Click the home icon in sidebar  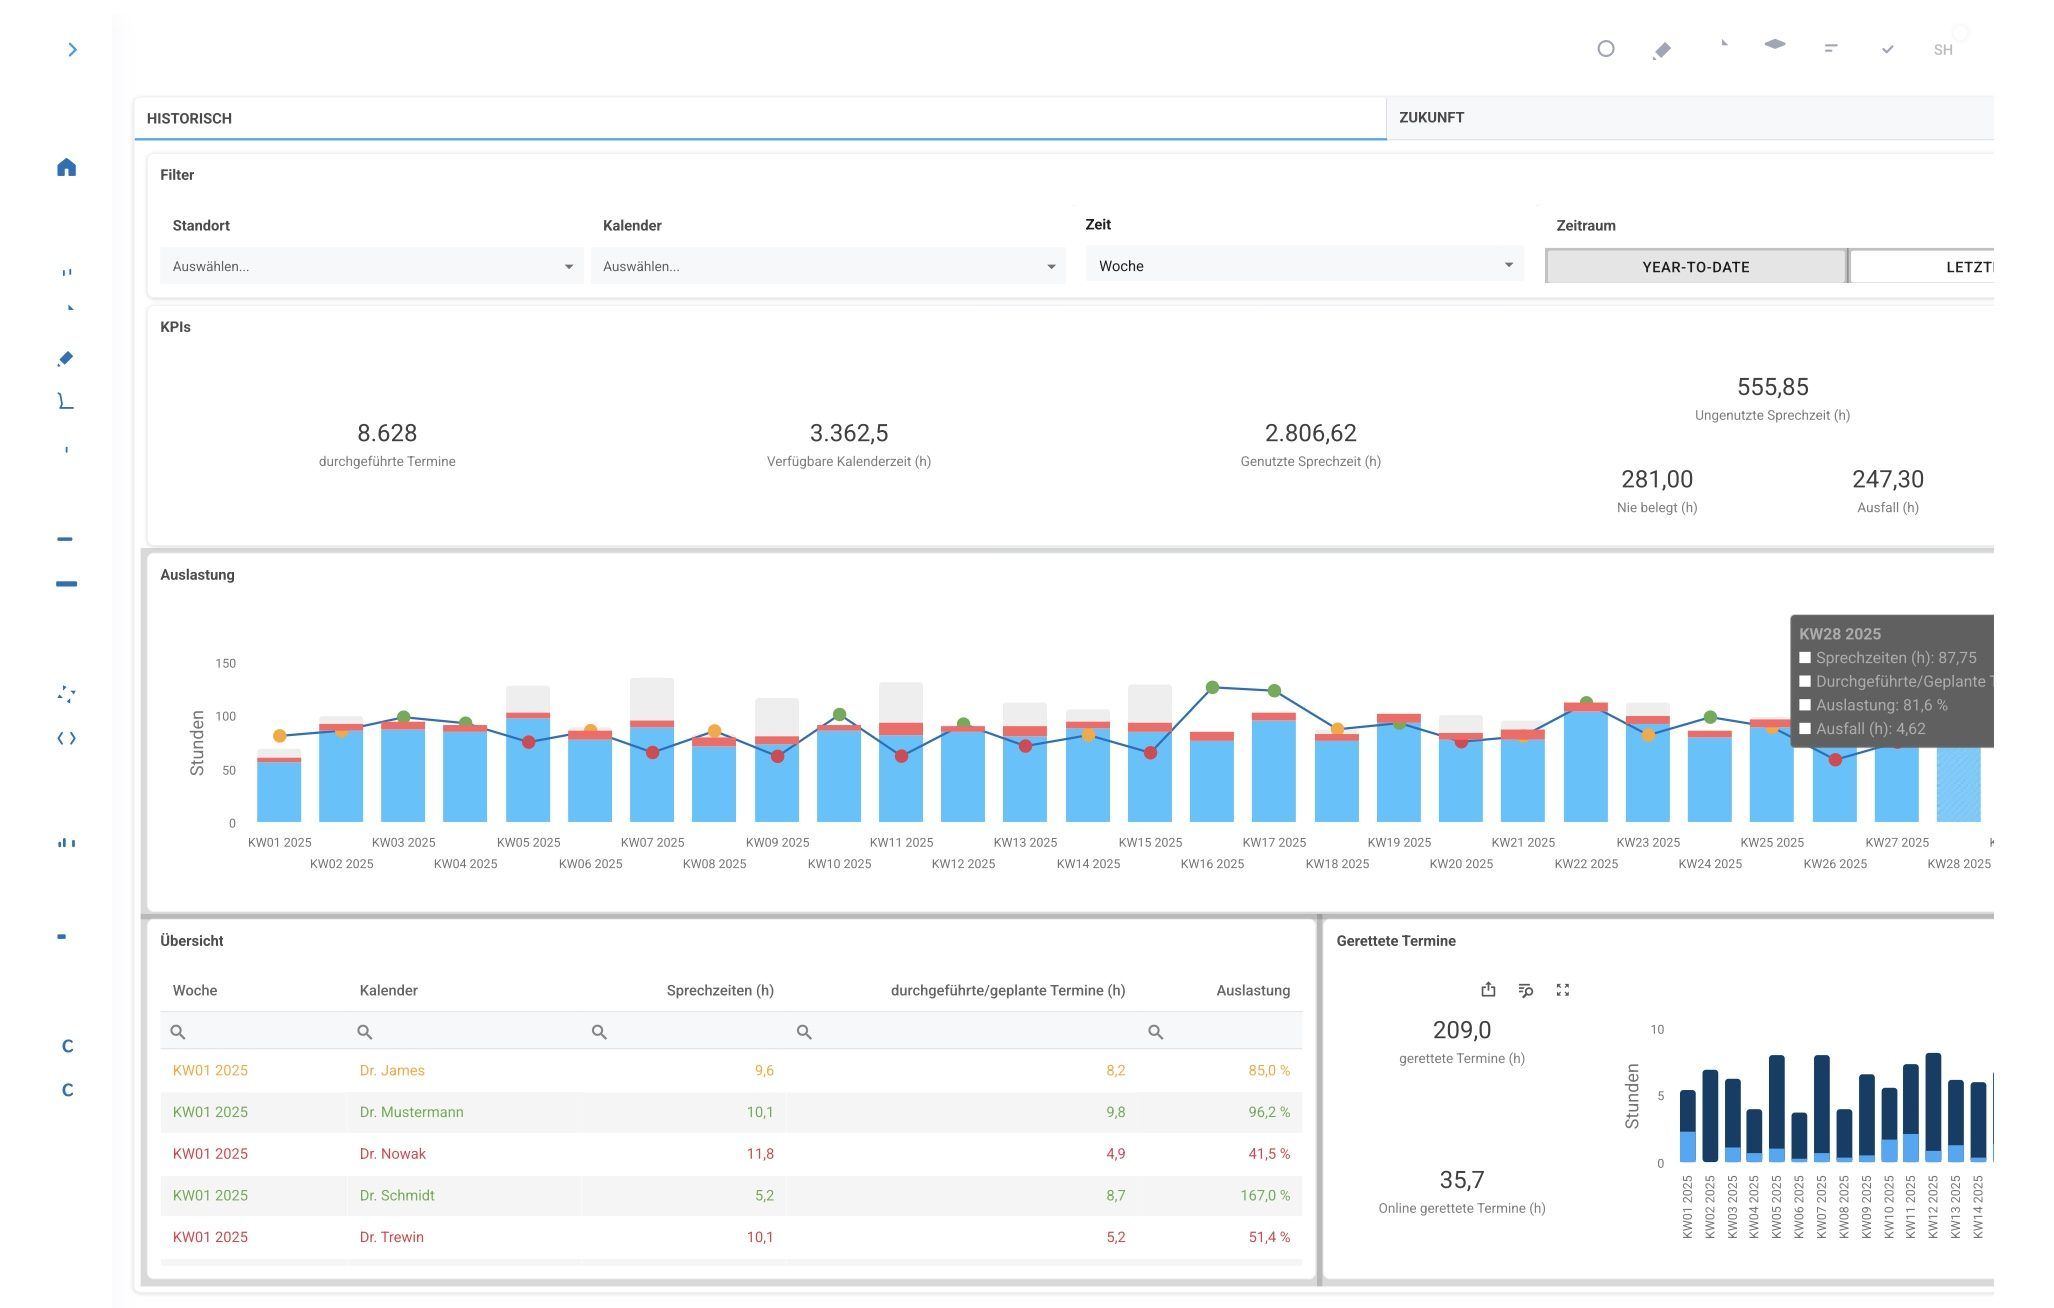(66, 167)
